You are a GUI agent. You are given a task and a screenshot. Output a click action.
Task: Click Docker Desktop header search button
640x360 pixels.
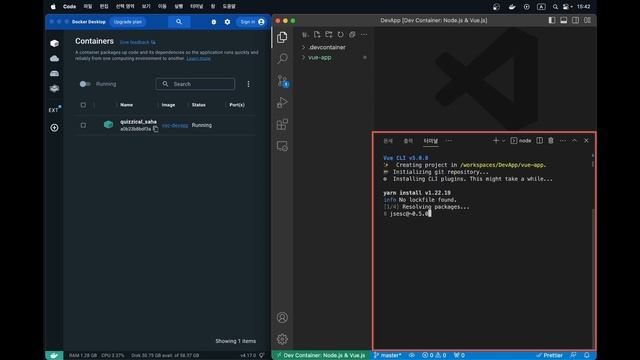[x=179, y=22]
